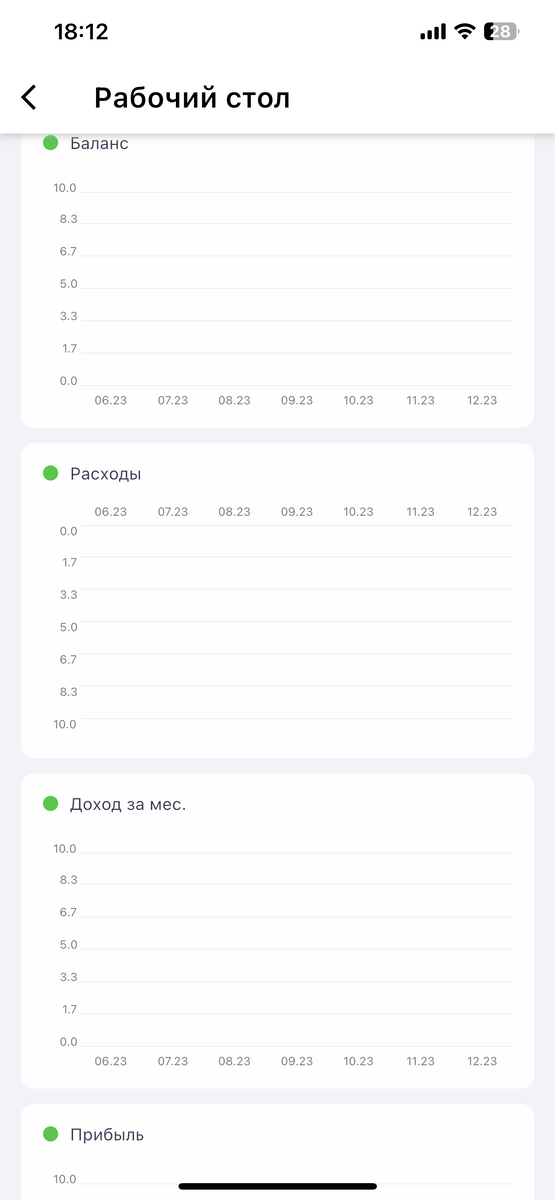The image size is (555, 1200).
Task: Select 06.23 on the Баланс chart axis
Action: tap(111, 400)
